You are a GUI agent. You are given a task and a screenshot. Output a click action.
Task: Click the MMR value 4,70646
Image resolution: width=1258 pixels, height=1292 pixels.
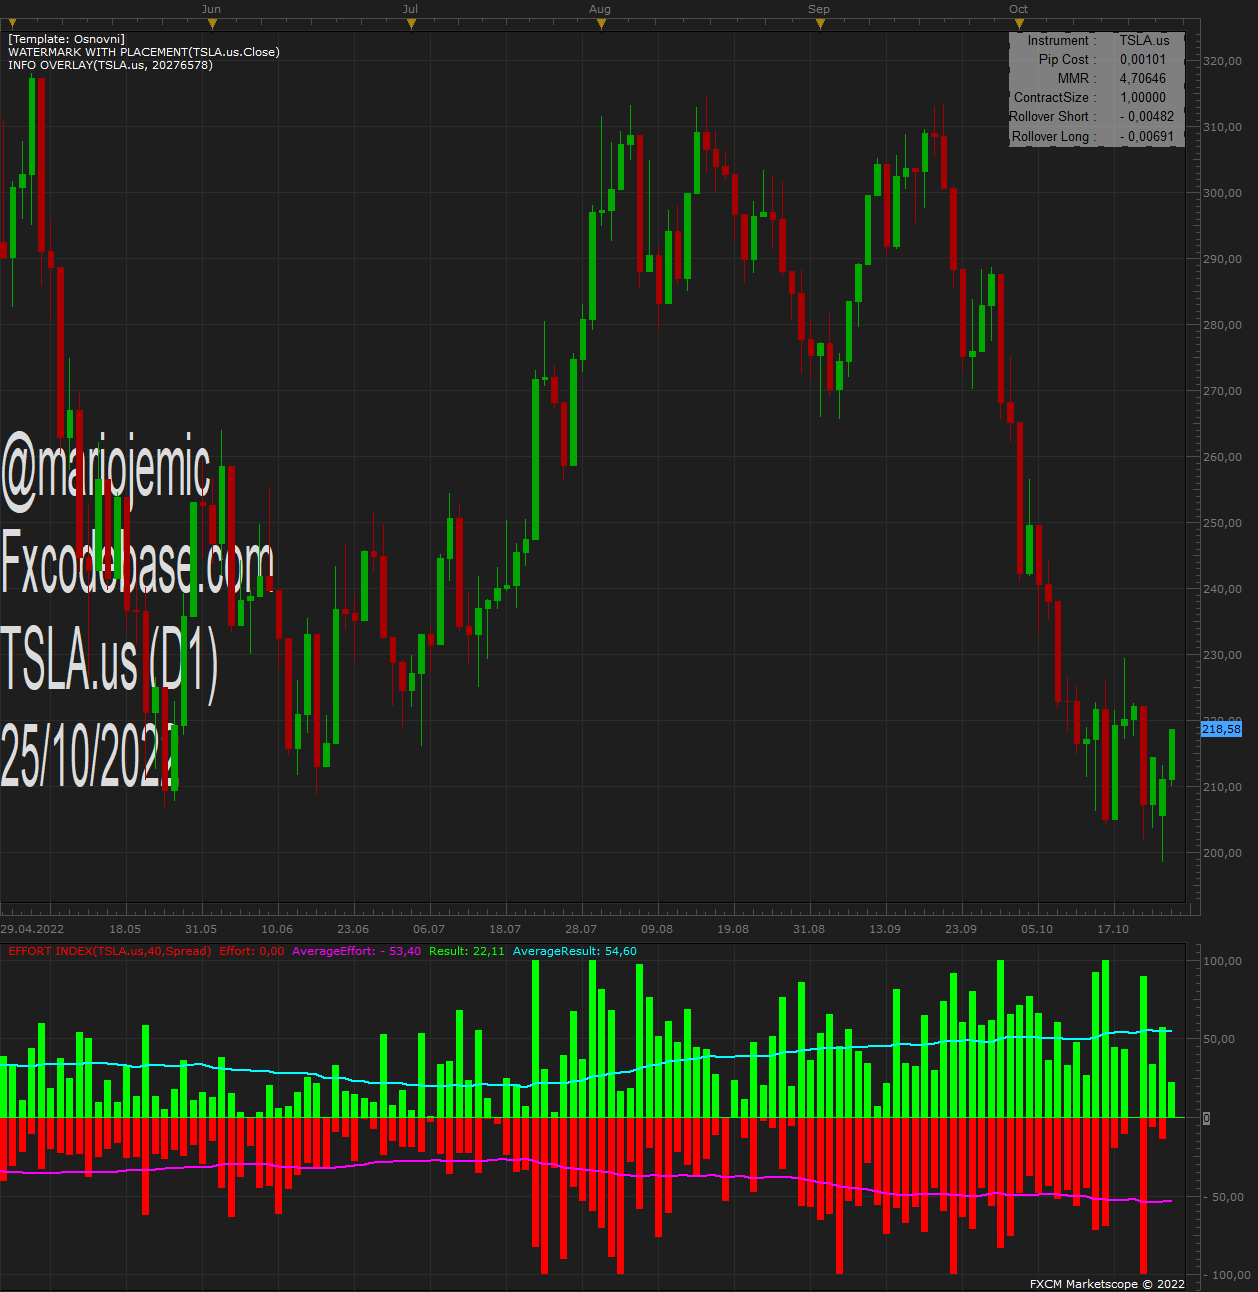(1143, 78)
